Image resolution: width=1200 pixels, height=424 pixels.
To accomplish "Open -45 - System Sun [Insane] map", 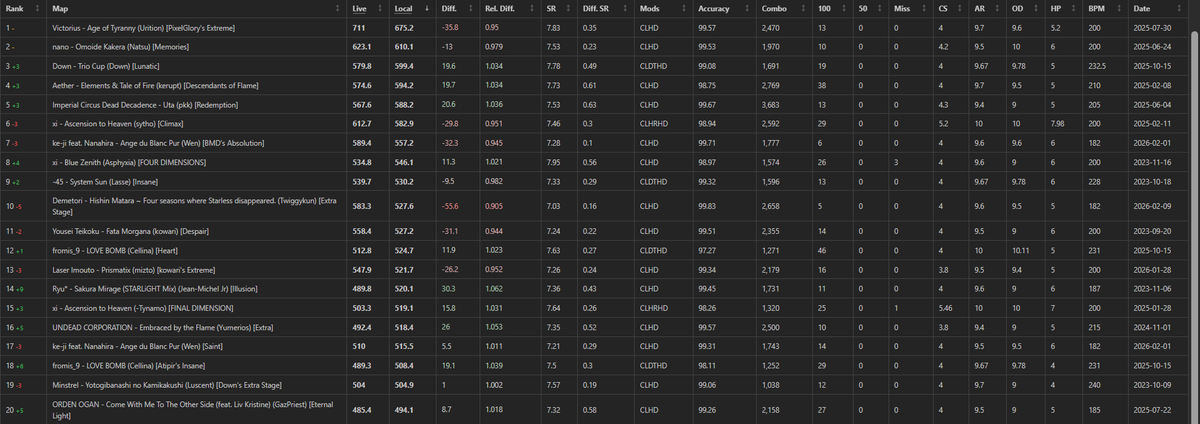I will point(105,180).
